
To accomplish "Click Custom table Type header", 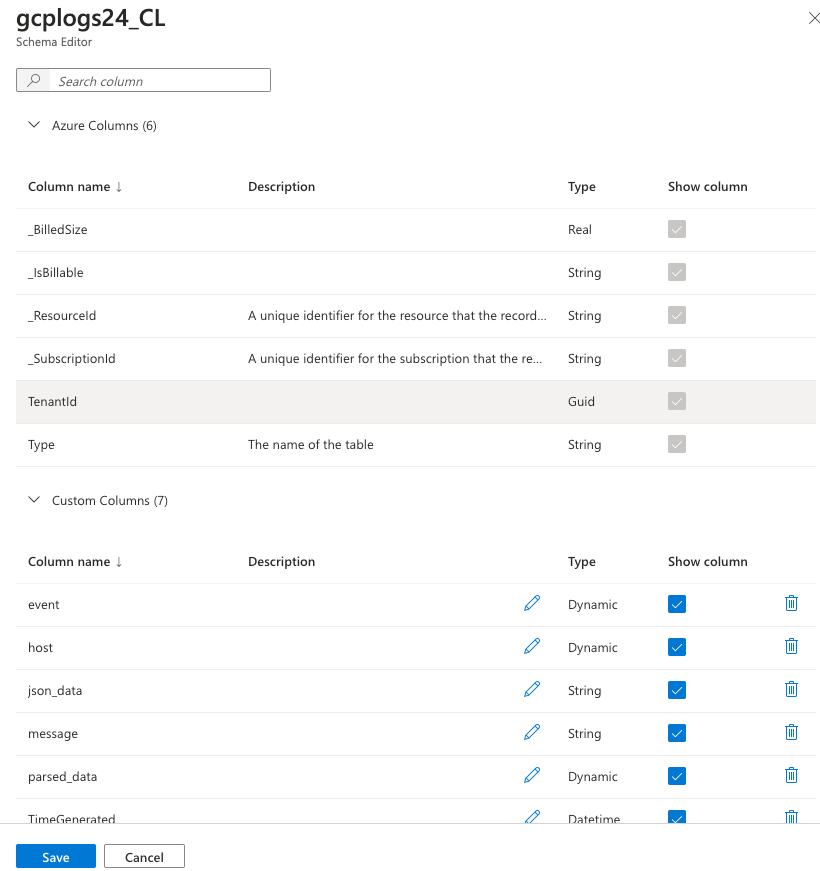I will tap(582, 562).
